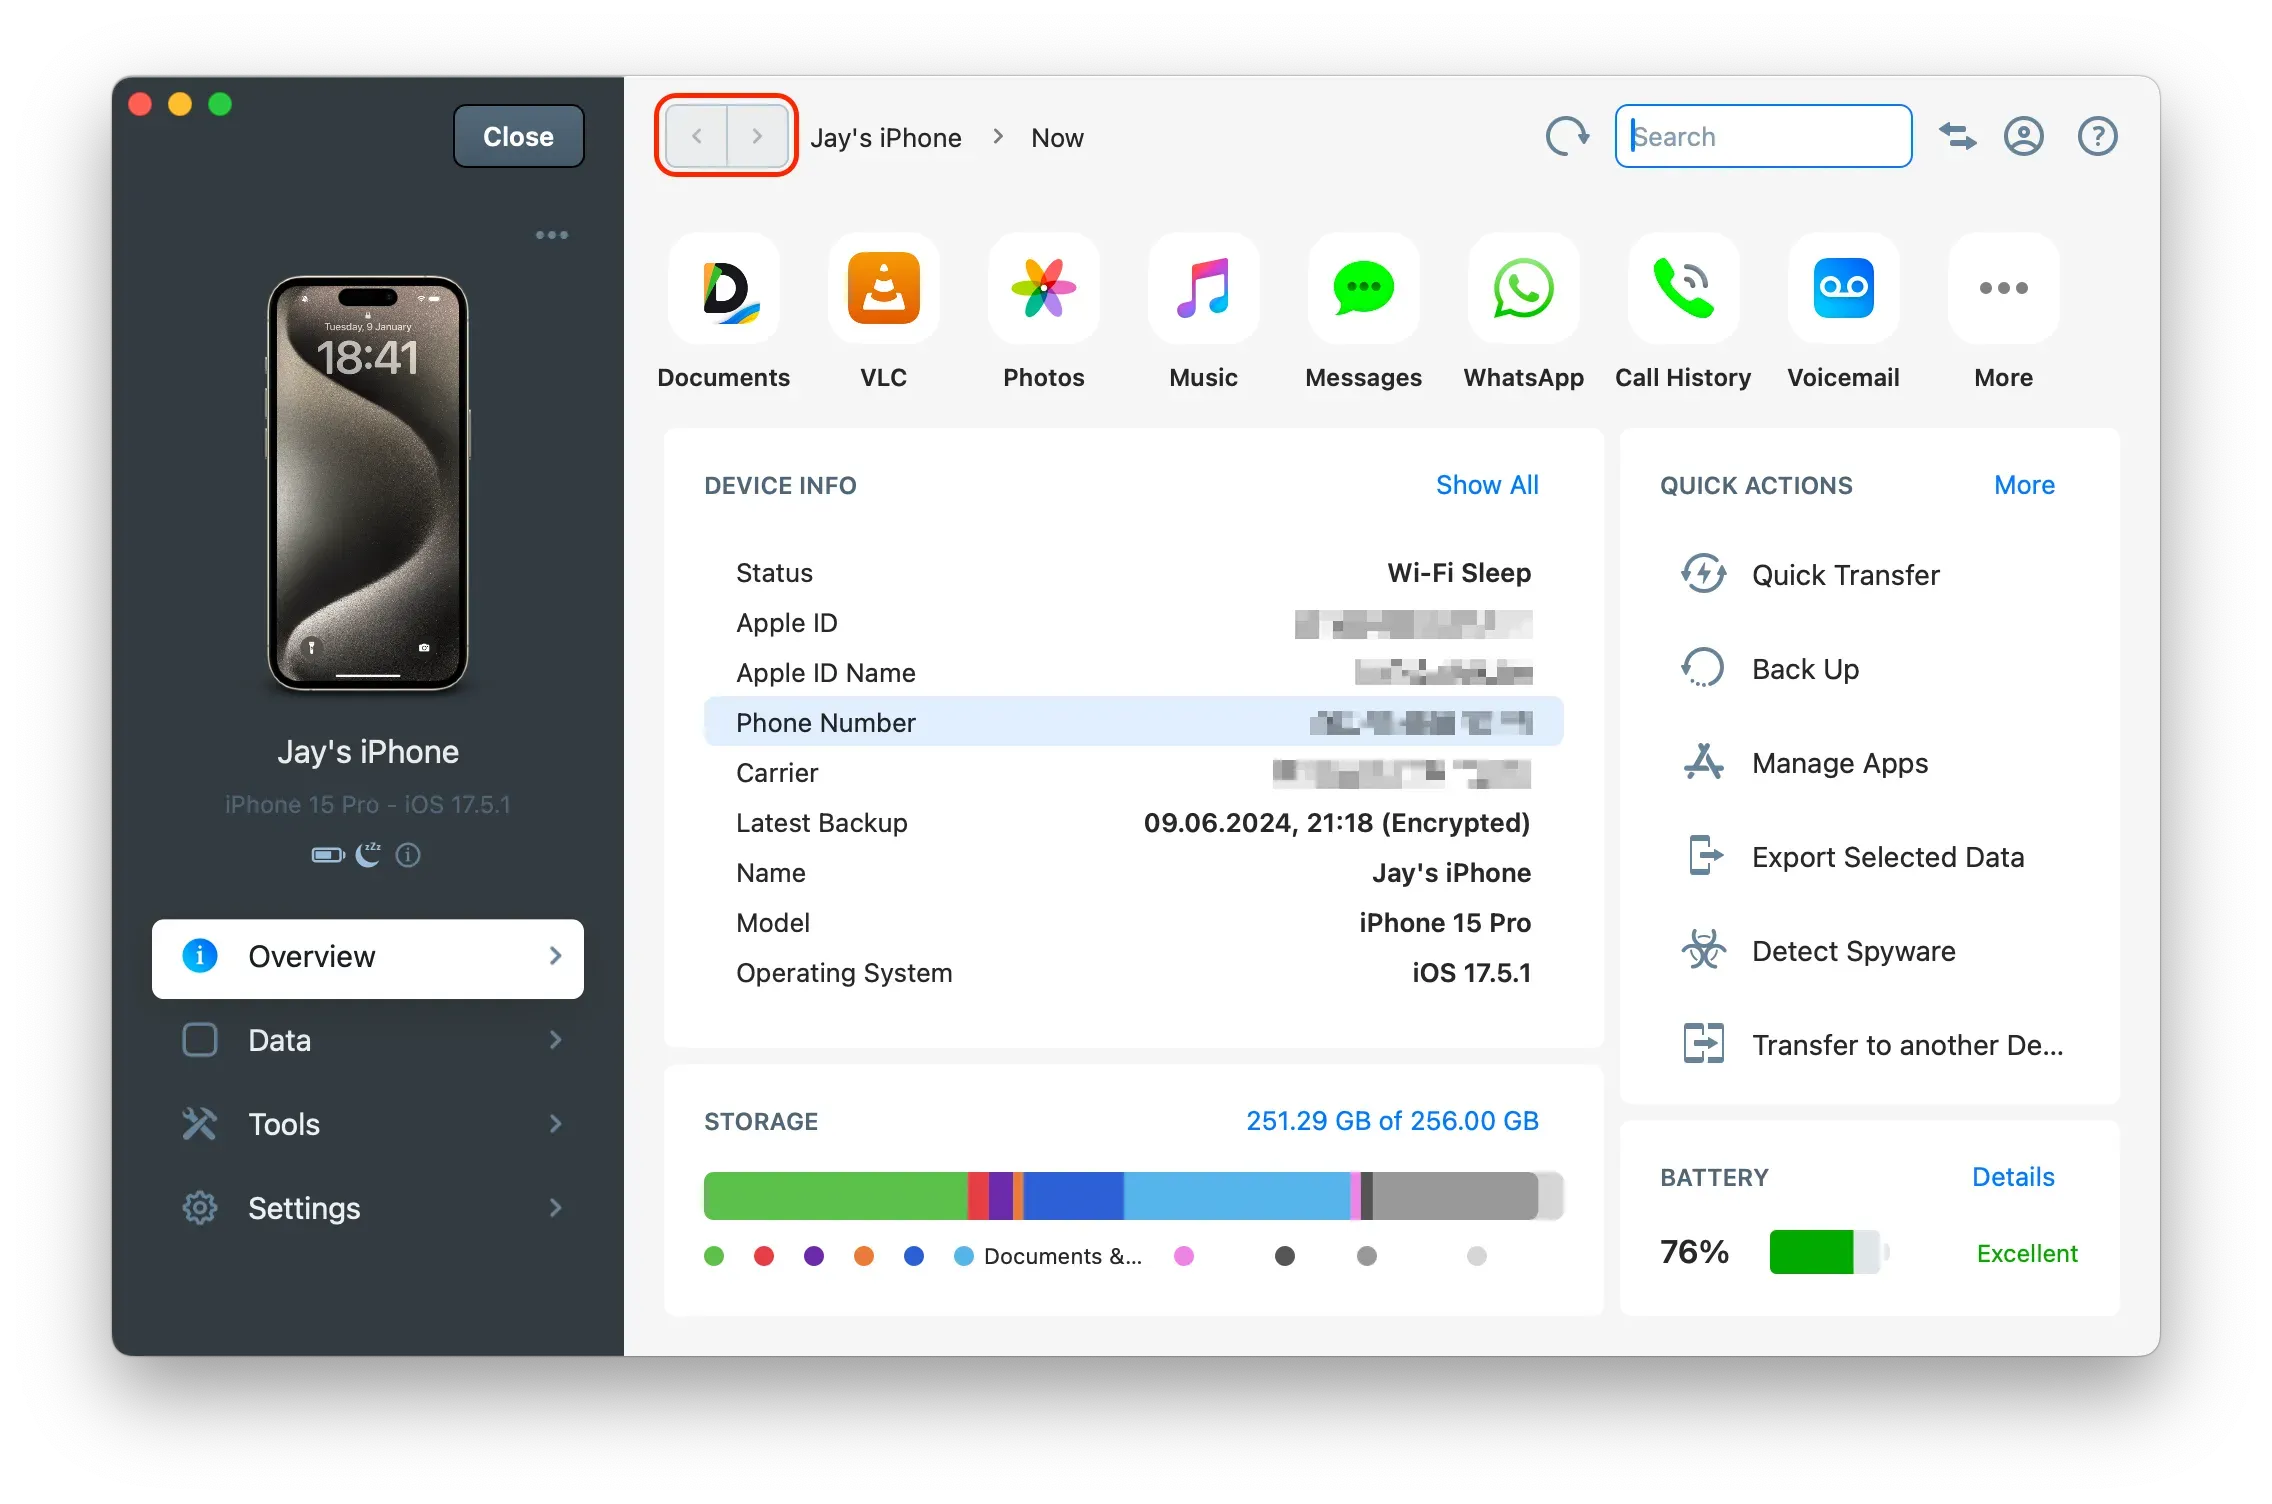Expand the Settings sidebar section

pyautogui.click(x=368, y=1208)
